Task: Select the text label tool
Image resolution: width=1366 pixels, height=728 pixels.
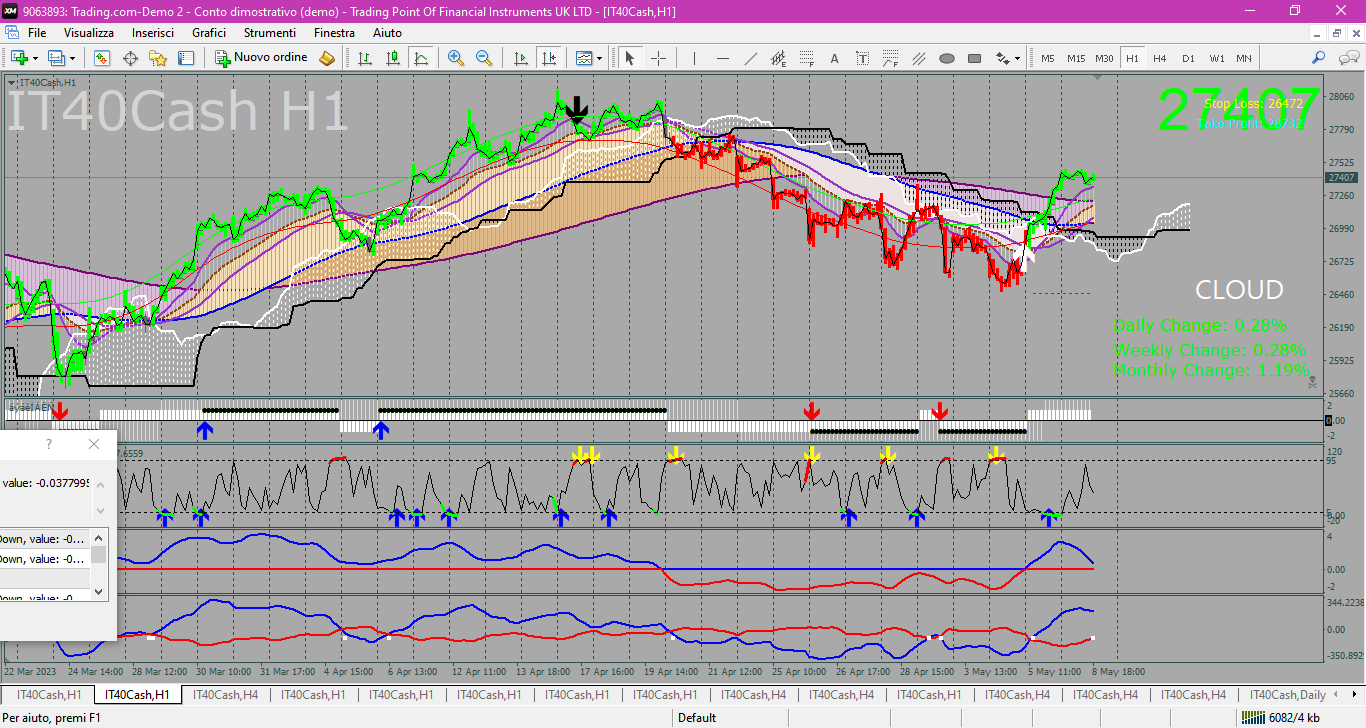Action: click(862, 58)
